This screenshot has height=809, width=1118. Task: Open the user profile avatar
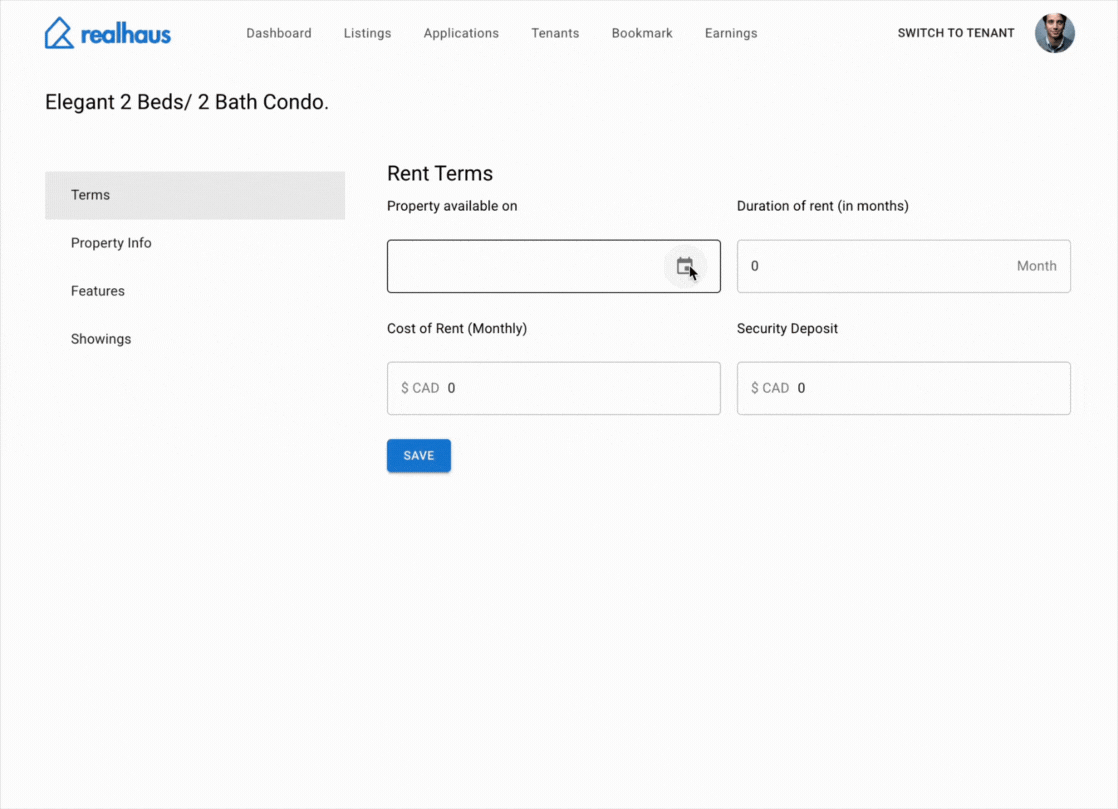point(1054,33)
